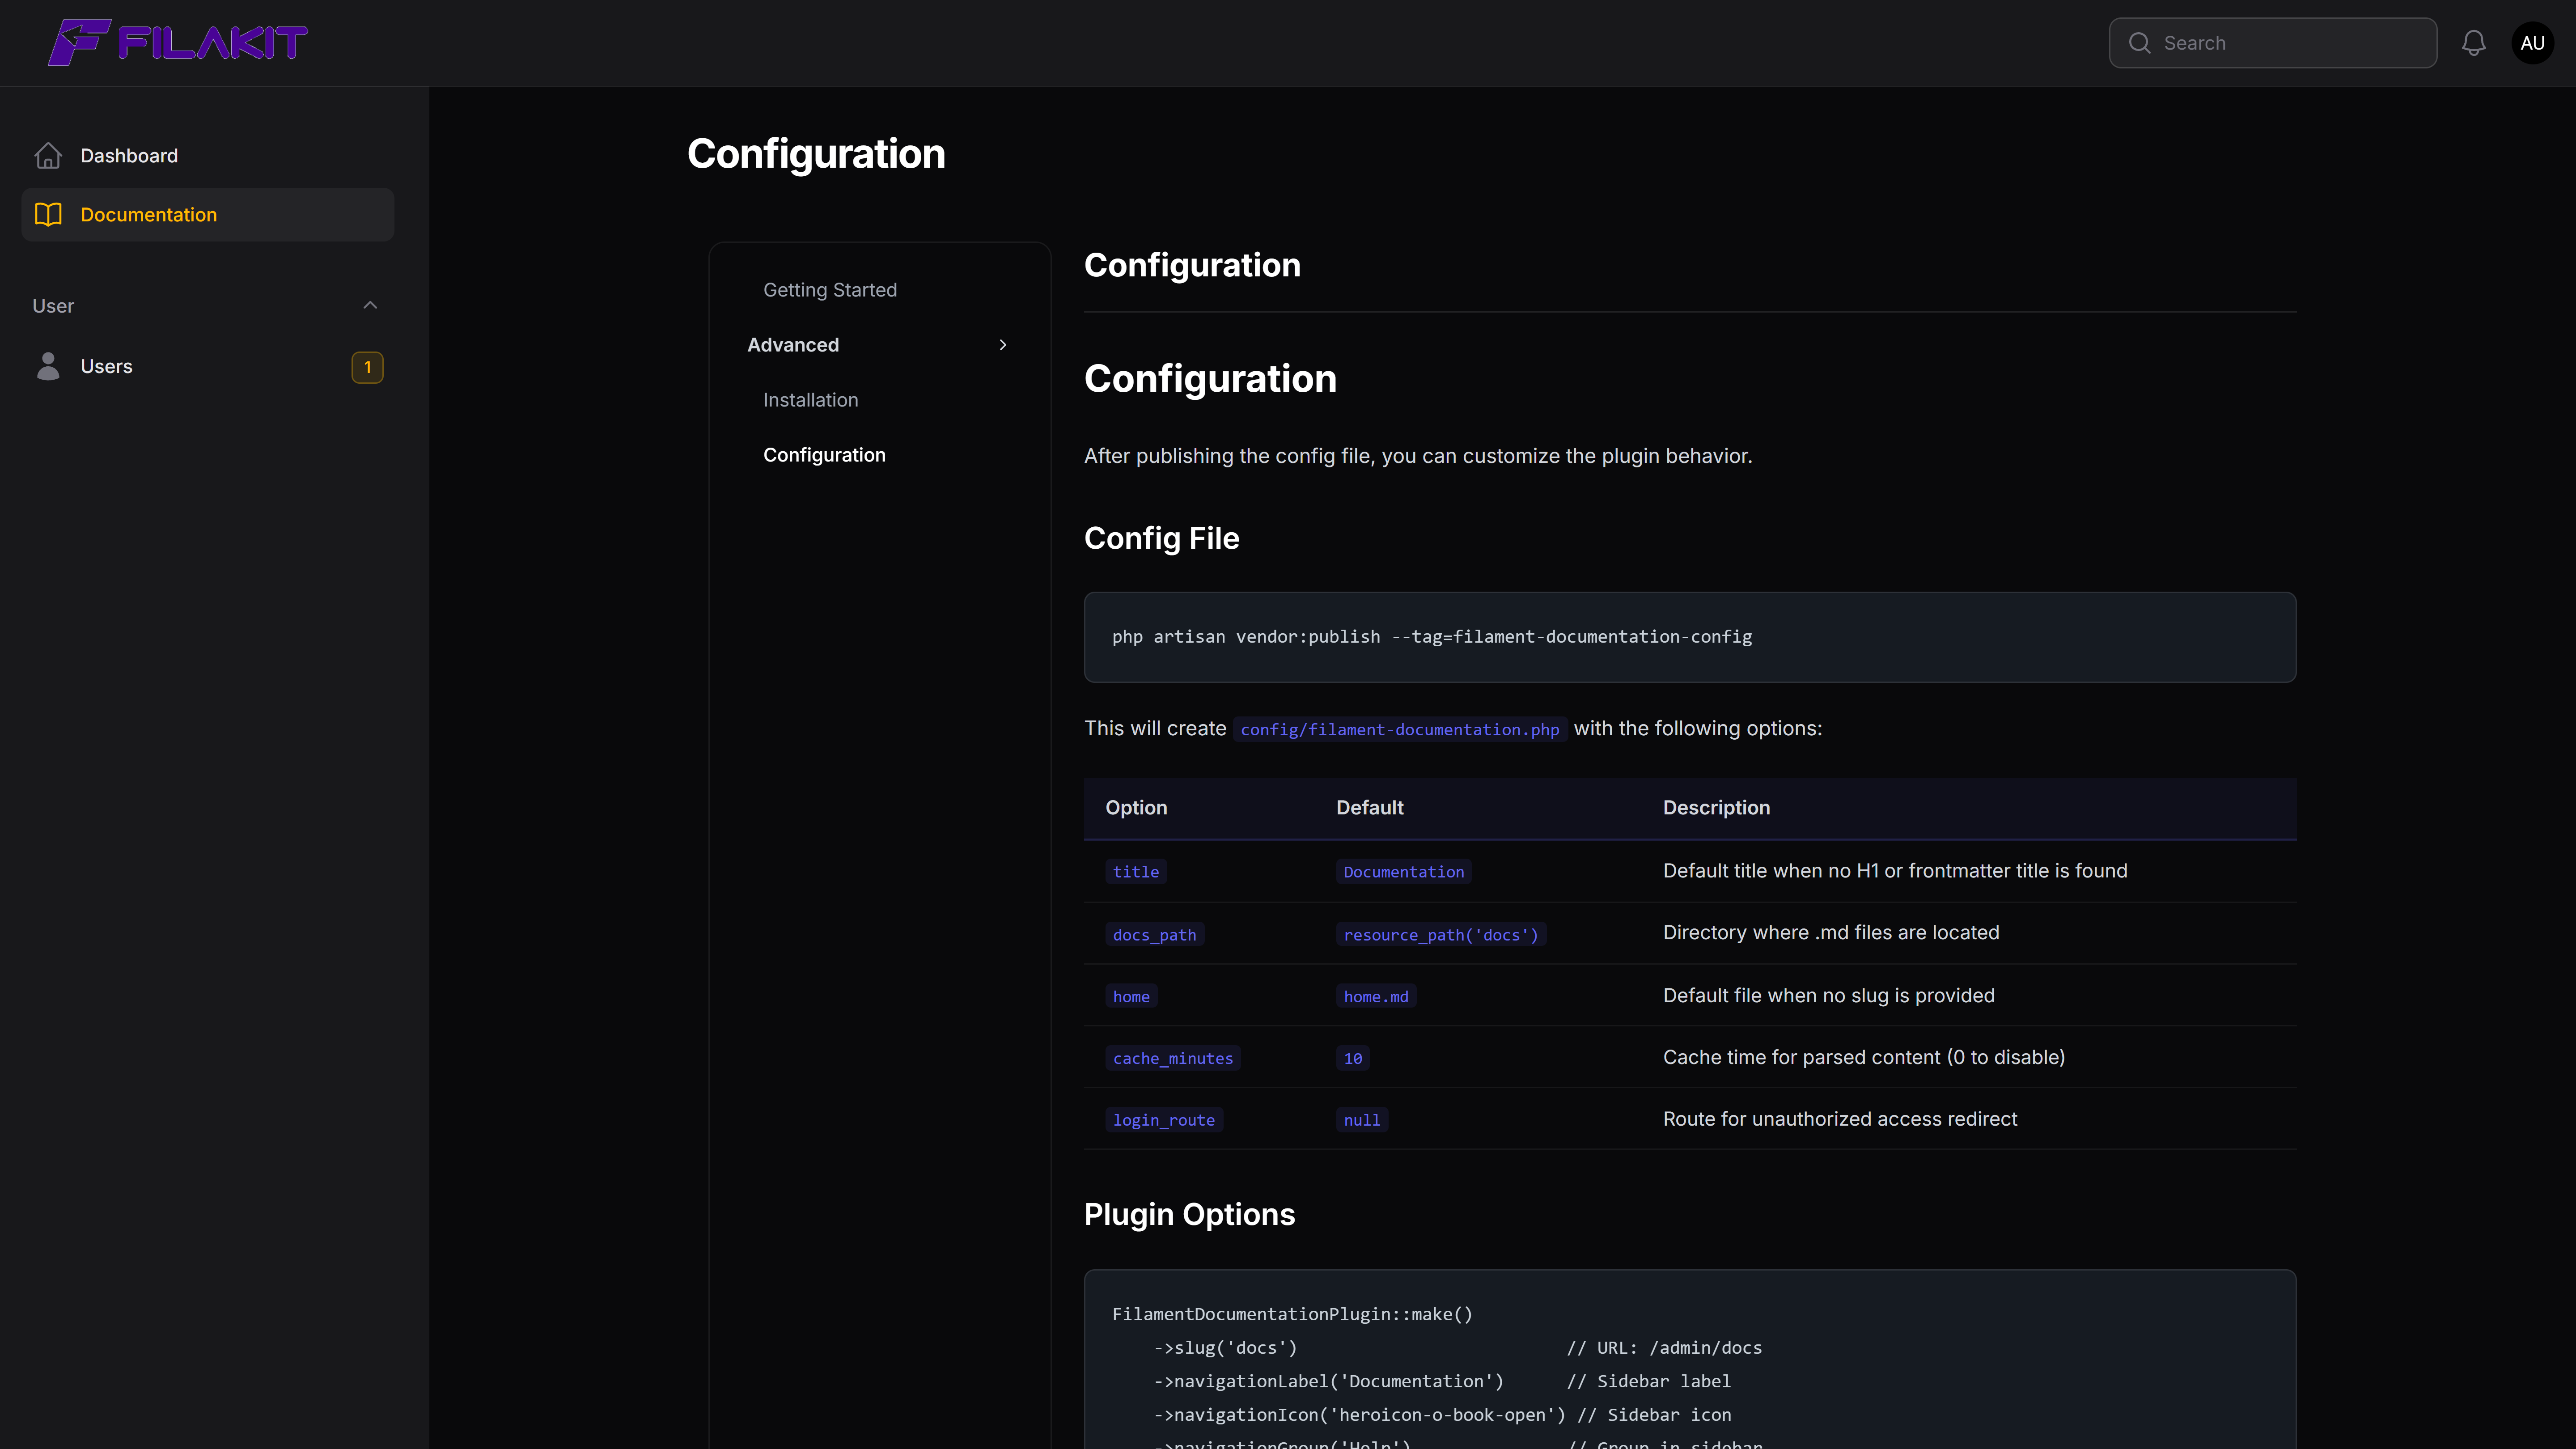Click the Plugin Options heading
2576x1449 pixels.
coord(1189,1215)
